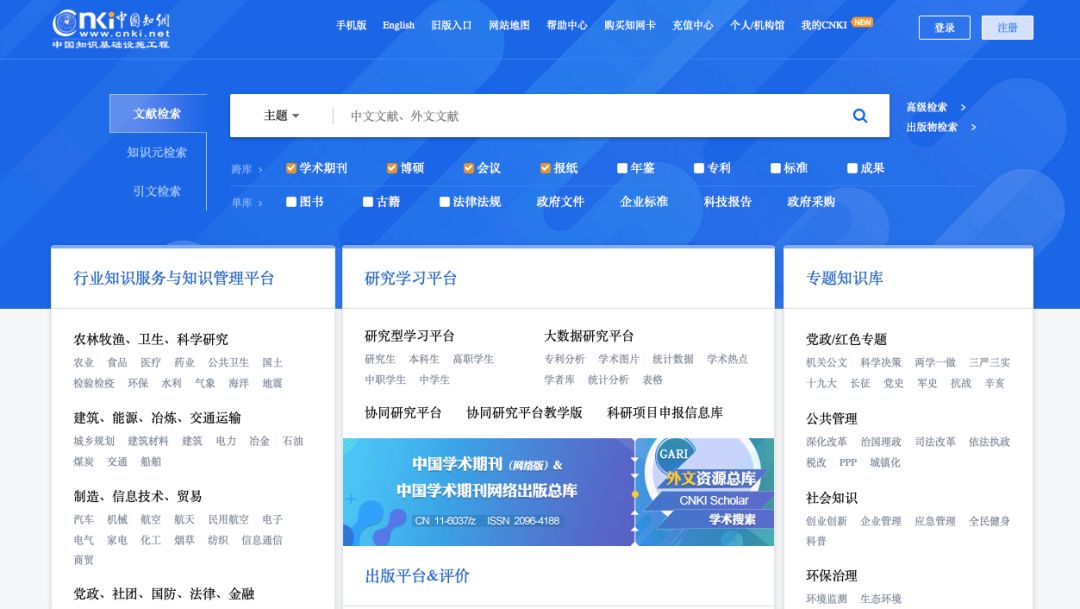Image resolution: width=1080 pixels, height=609 pixels.
Task: Click the 注册 button
Action: point(1006,27)
